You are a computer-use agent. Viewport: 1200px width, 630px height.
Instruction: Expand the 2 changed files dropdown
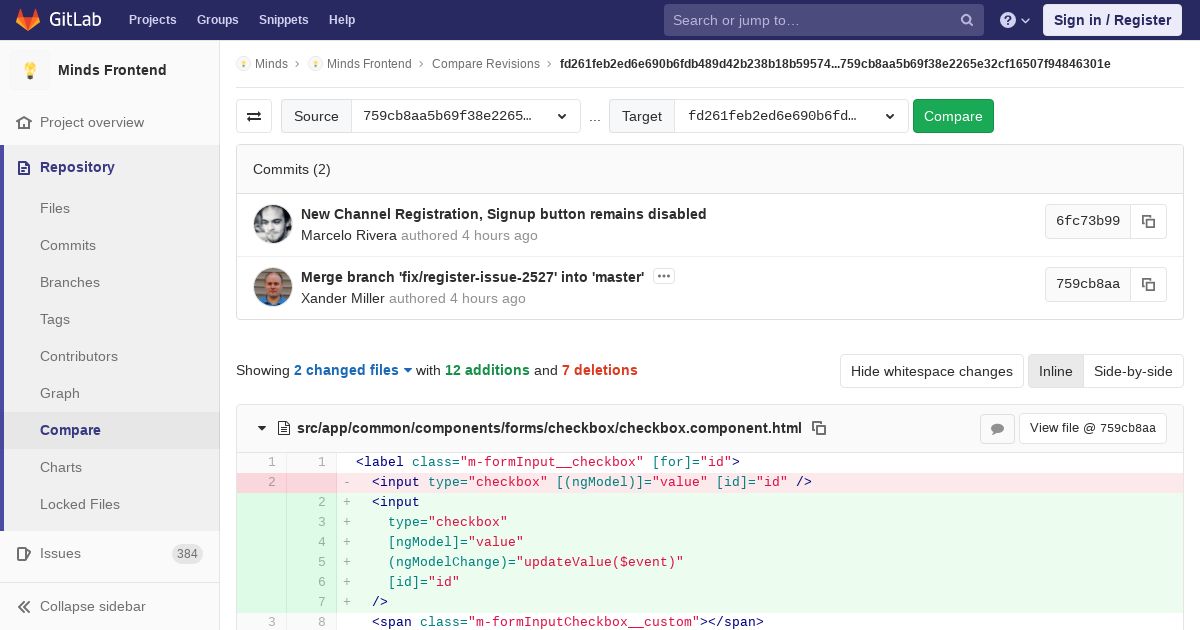click(353, 370)
